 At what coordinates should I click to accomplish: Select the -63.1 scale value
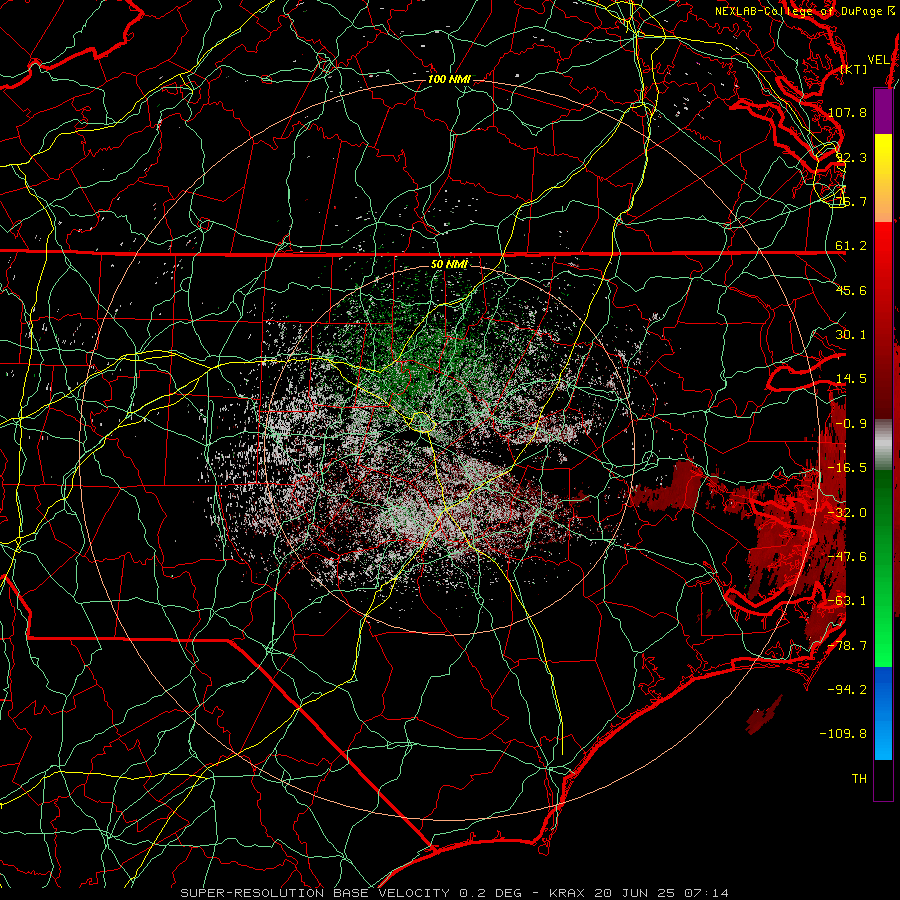click(x=847, y=600)
